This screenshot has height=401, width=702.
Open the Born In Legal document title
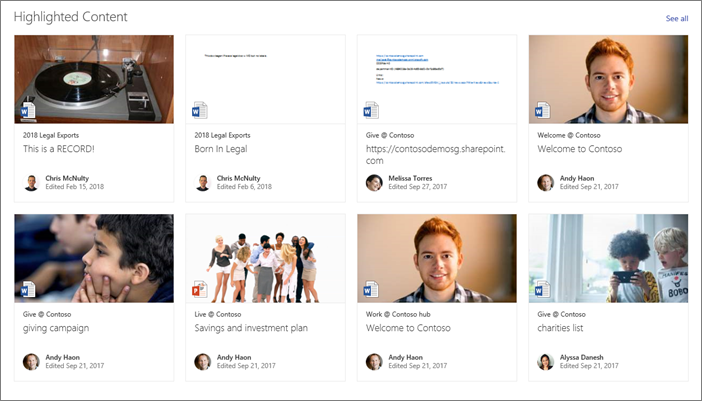(221, 149)
